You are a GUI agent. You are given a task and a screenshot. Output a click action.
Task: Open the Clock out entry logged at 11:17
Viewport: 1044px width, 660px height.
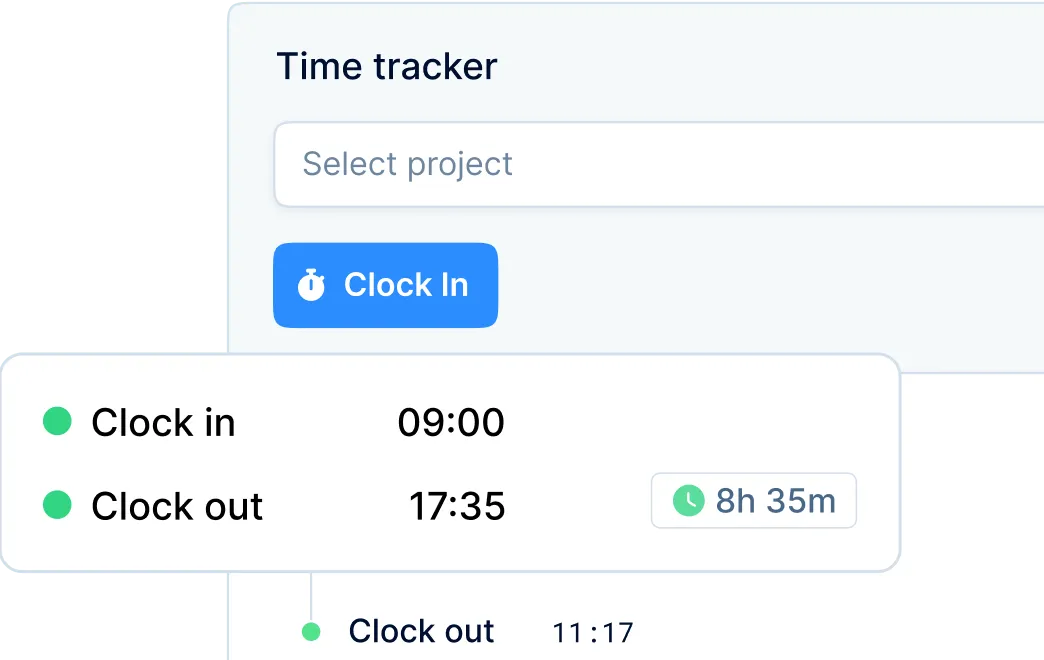pos(421,631)
